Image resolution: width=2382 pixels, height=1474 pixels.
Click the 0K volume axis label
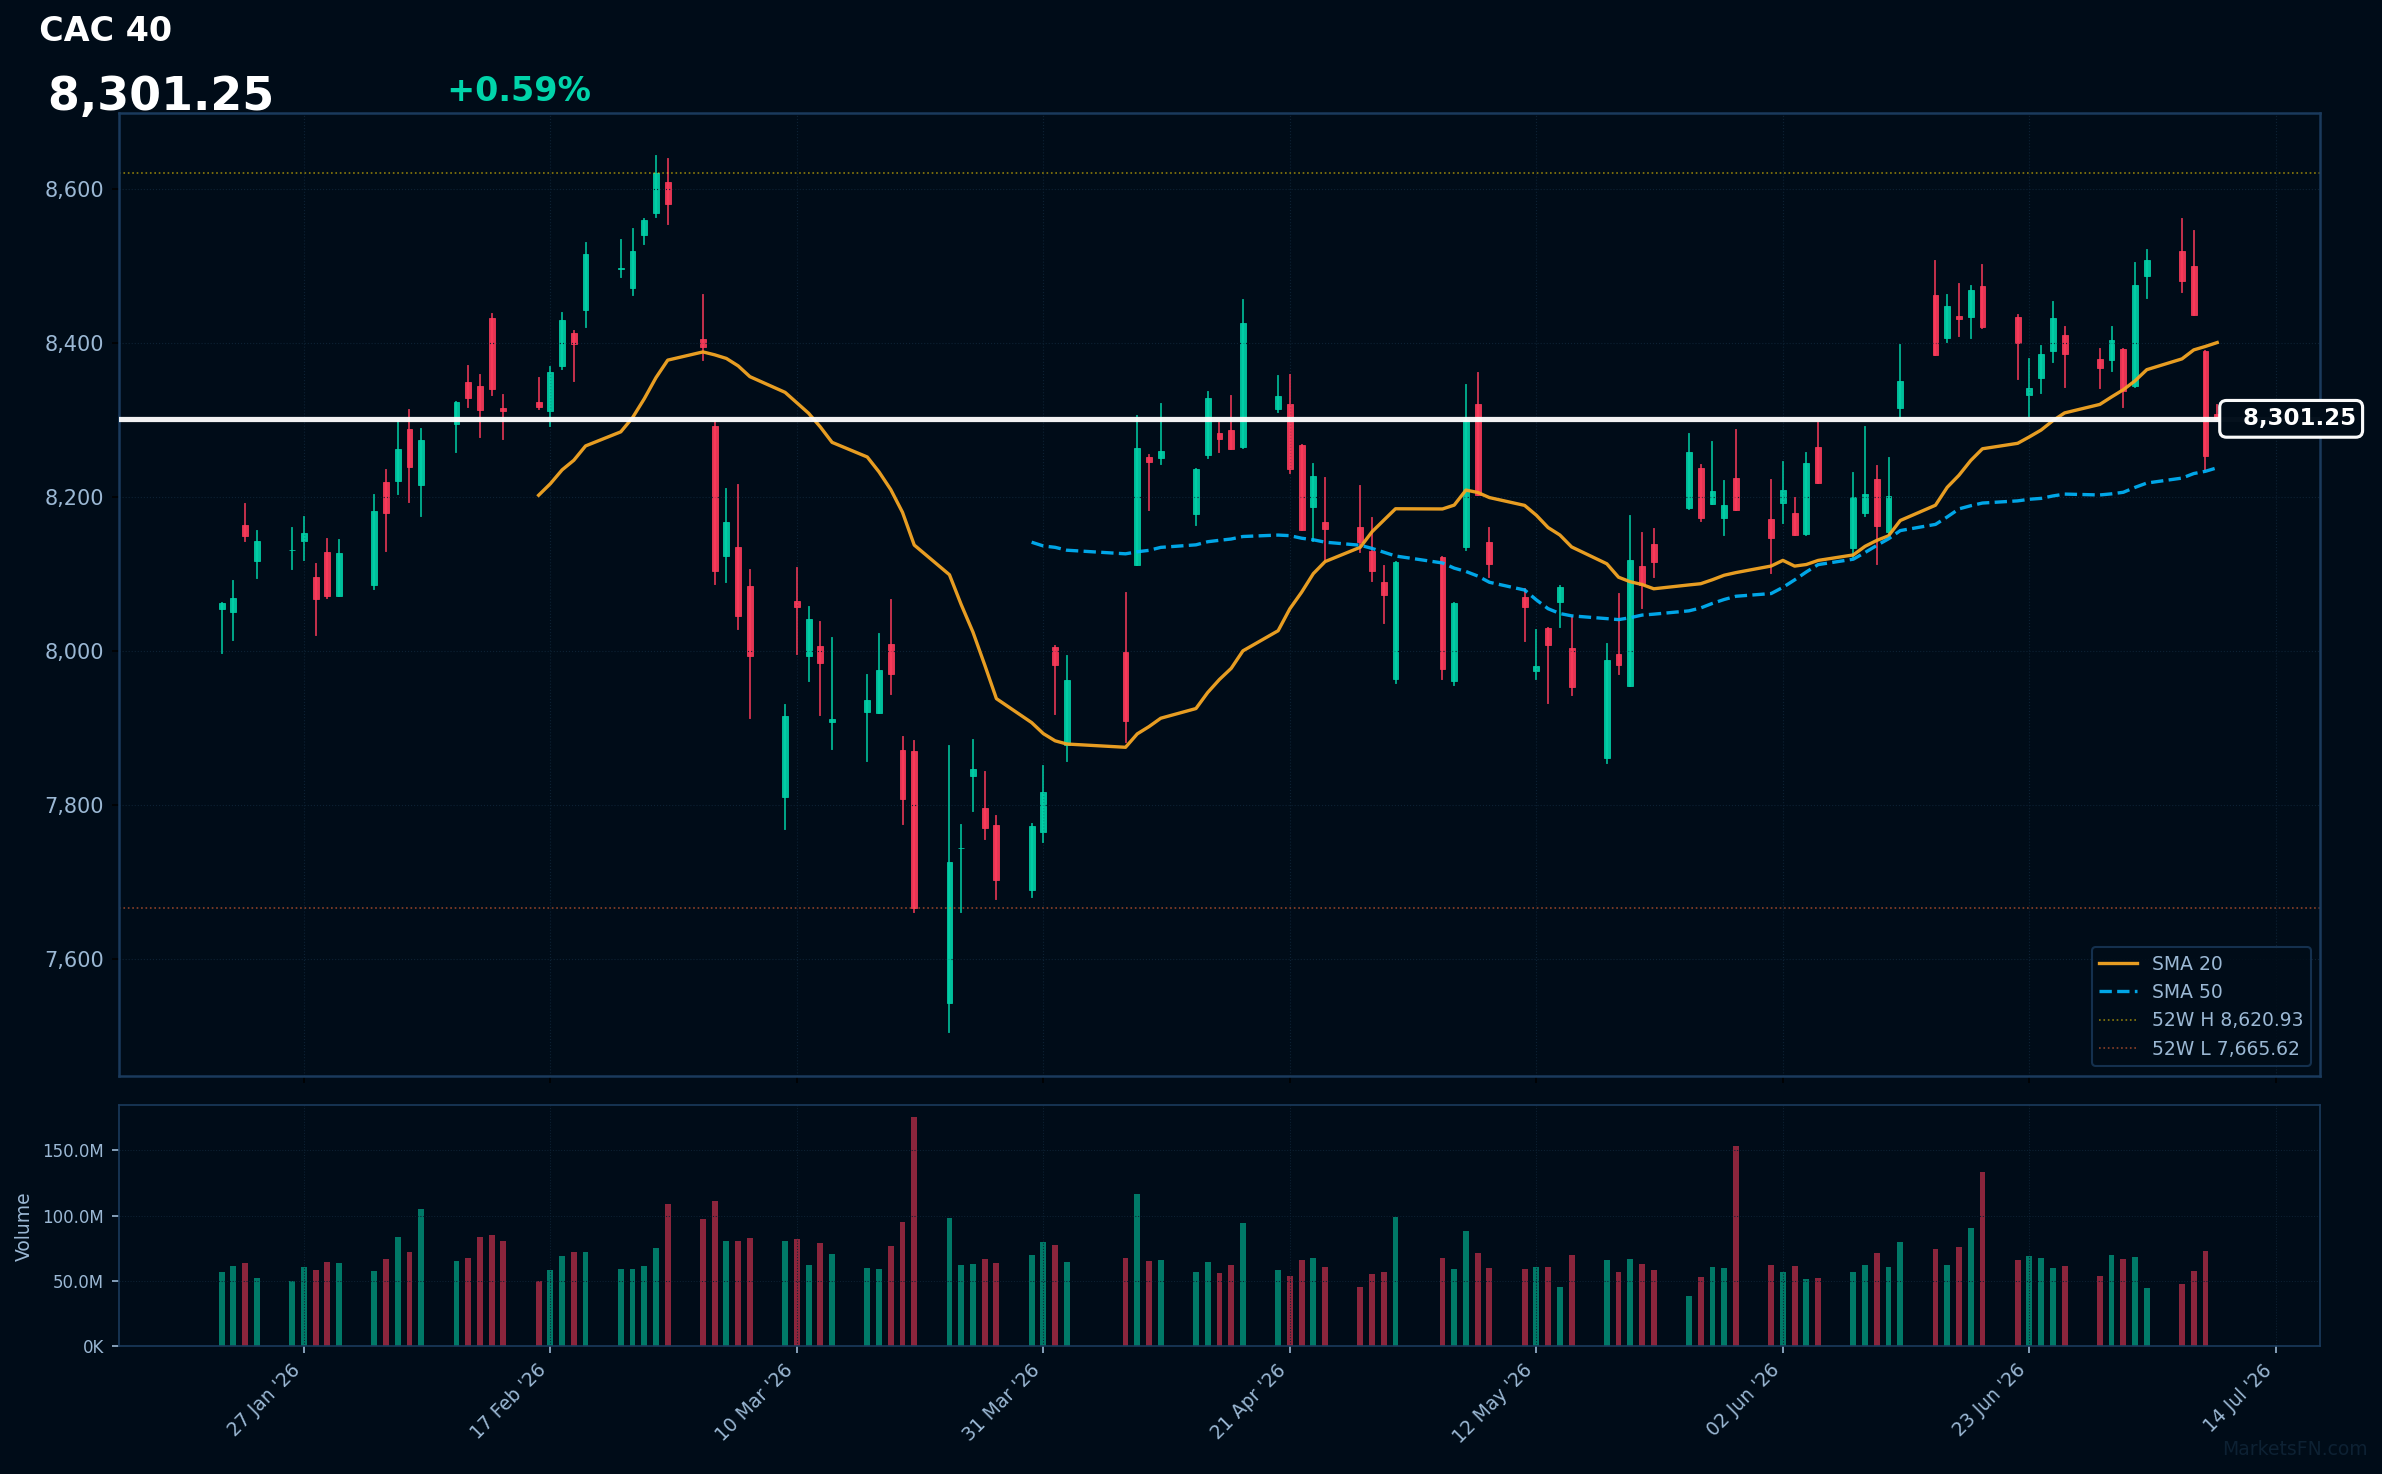click(93, 1347)
